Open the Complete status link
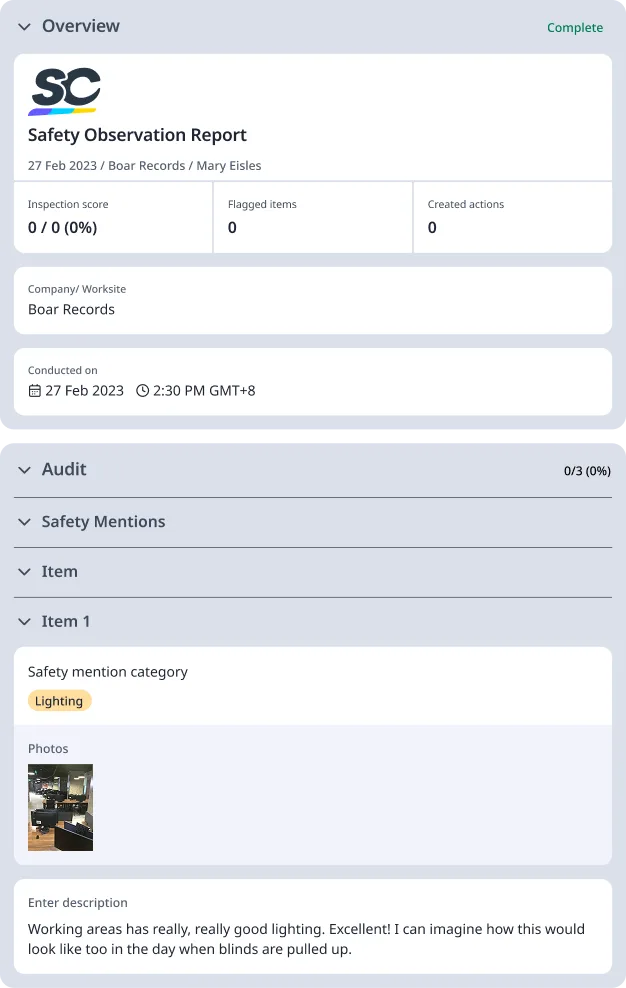Screen dimensions: 626x988 575,28
